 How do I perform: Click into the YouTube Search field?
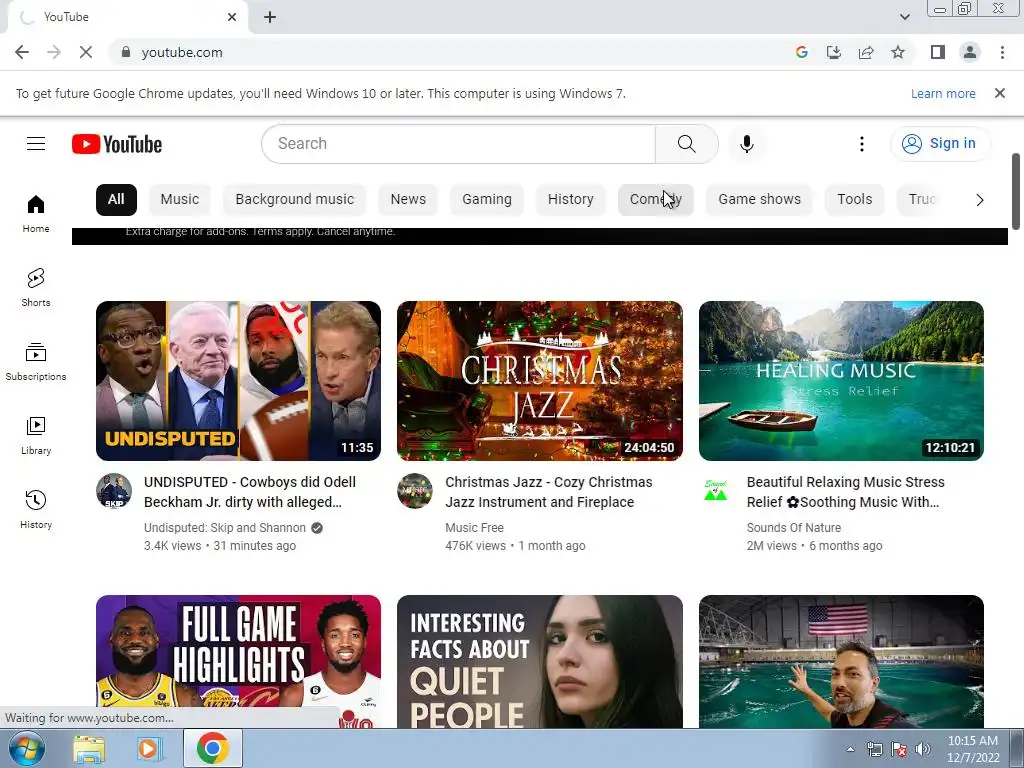point(458,144)
